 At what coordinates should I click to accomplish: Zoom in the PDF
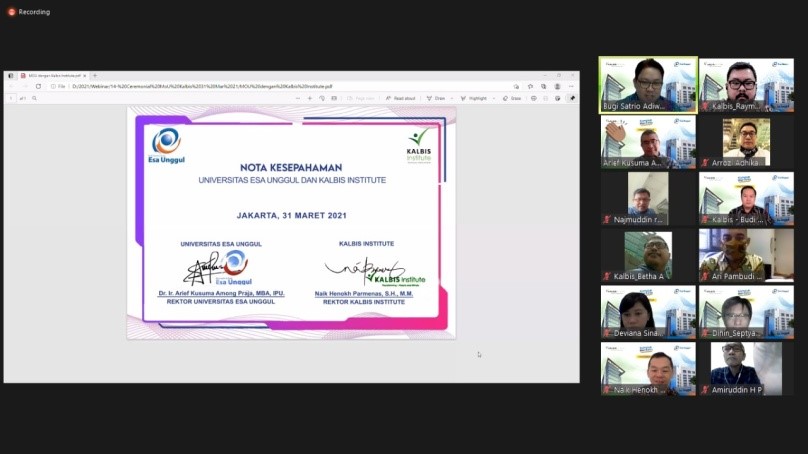(310, 98)
